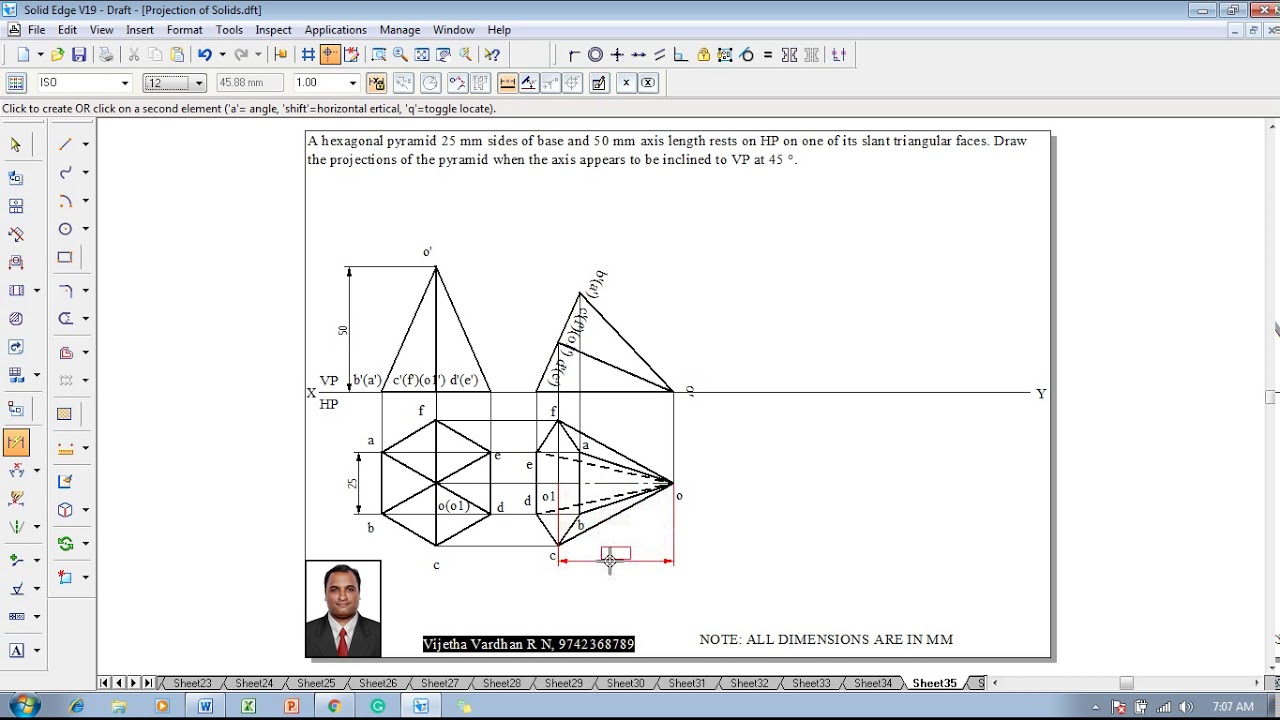Click the Zoom Area icon
The image size is (1280, 720).
point(378,55)
